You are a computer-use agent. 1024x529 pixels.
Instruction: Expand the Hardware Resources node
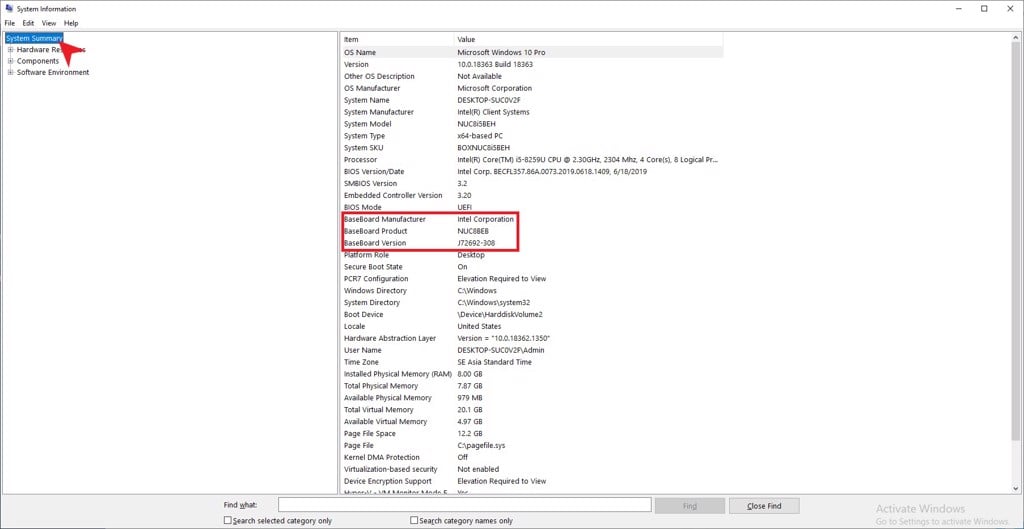[10, 50]
